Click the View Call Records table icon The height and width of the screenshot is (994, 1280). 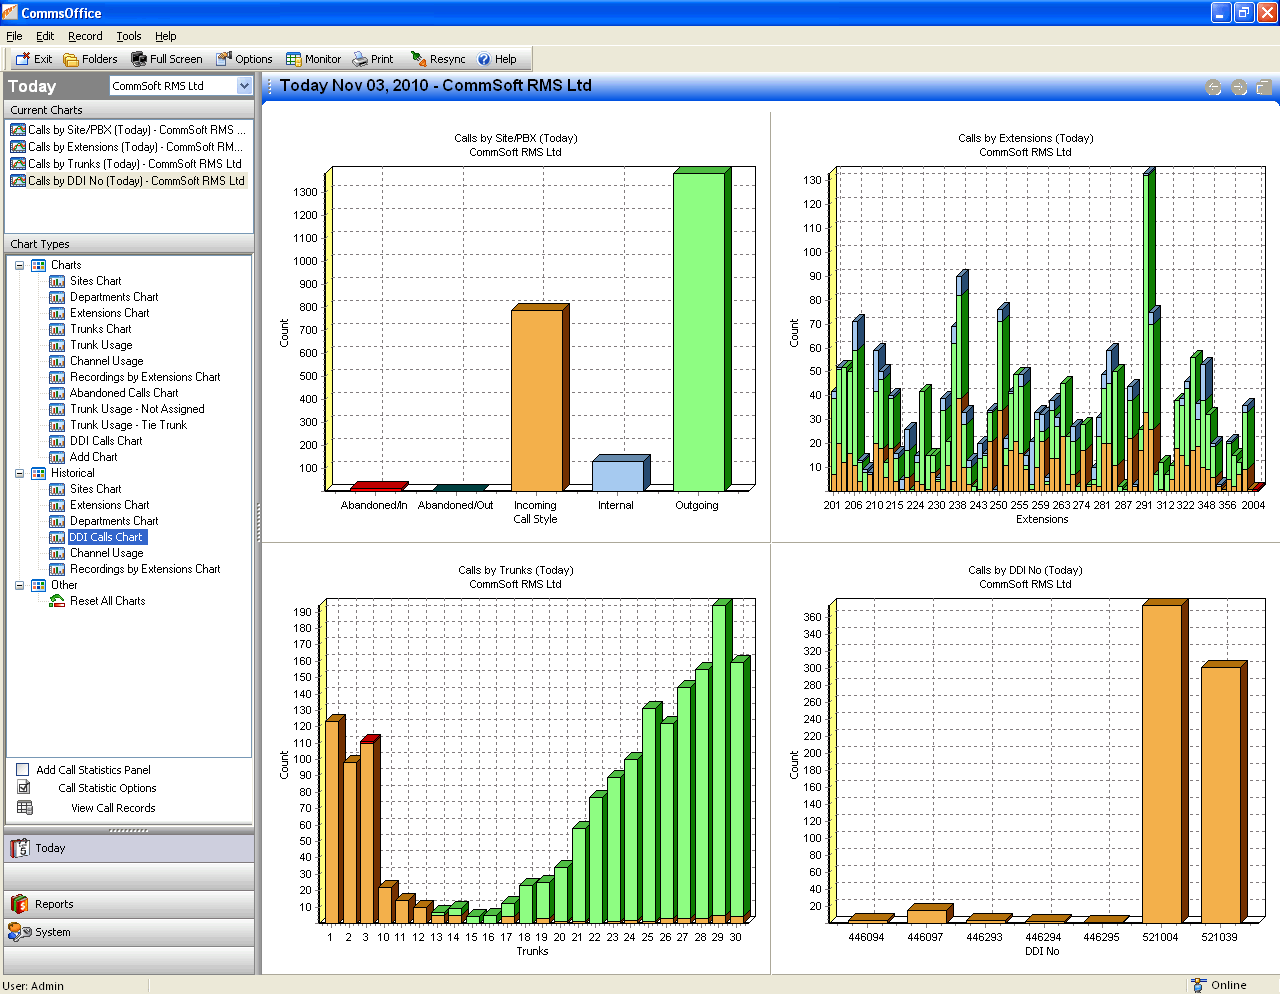pyautogui.click(x=25, y=808)
